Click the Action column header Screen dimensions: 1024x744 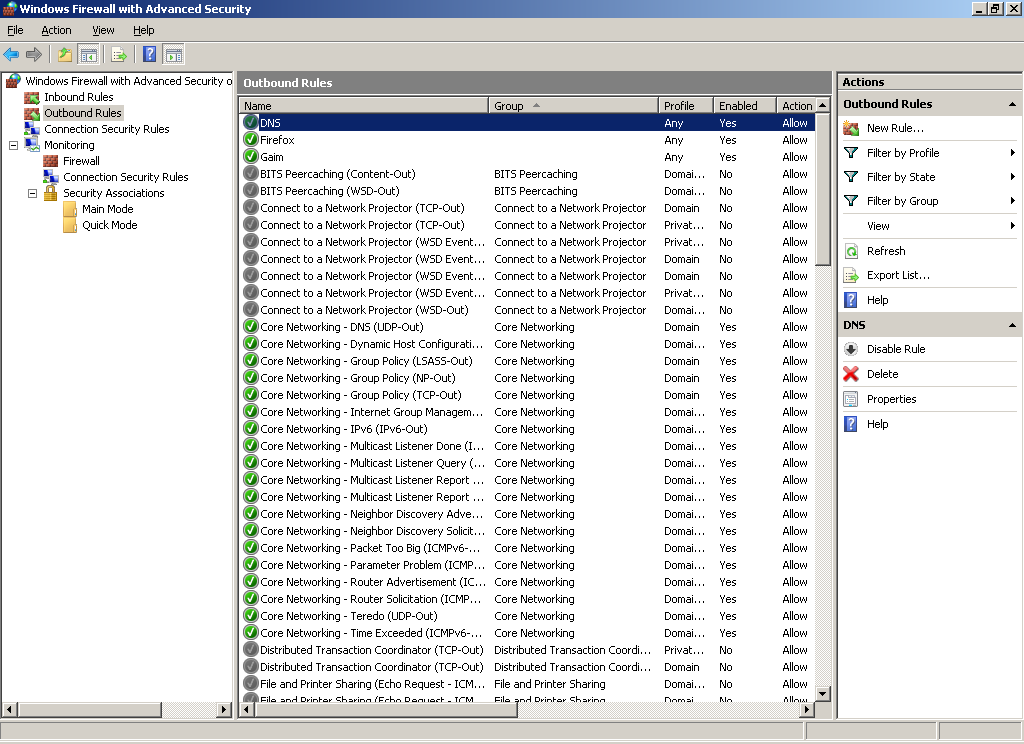click(797, 106)
